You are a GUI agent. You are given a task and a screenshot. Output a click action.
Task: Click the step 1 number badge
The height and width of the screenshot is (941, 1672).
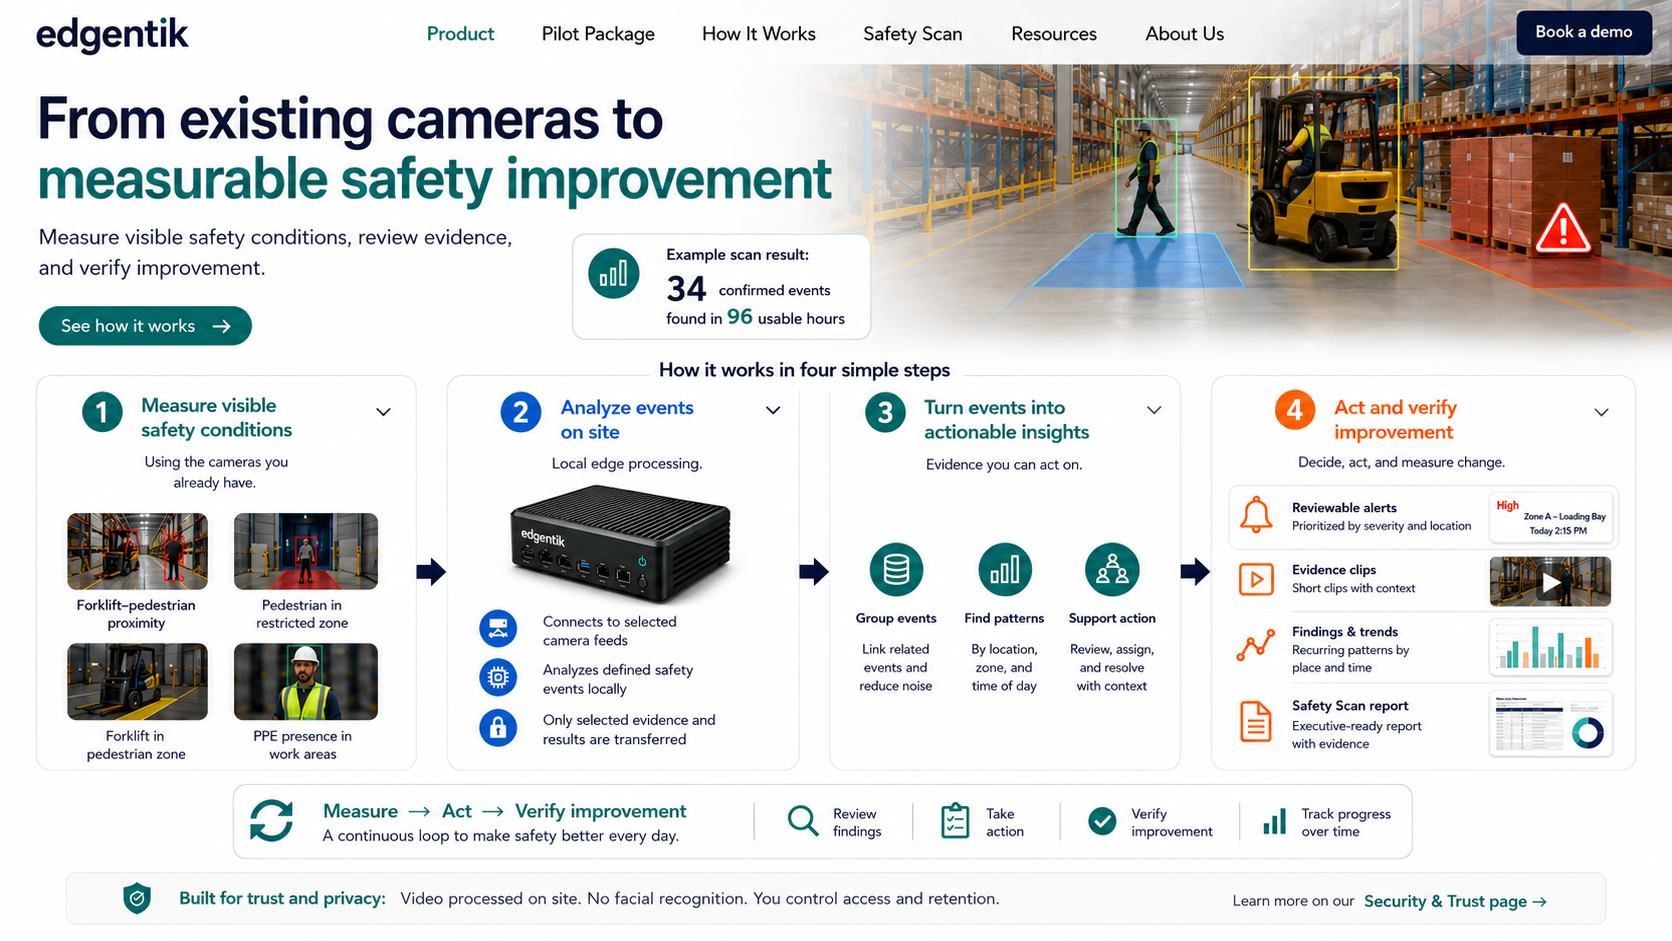pyautogui.click(x=102, y=412)
